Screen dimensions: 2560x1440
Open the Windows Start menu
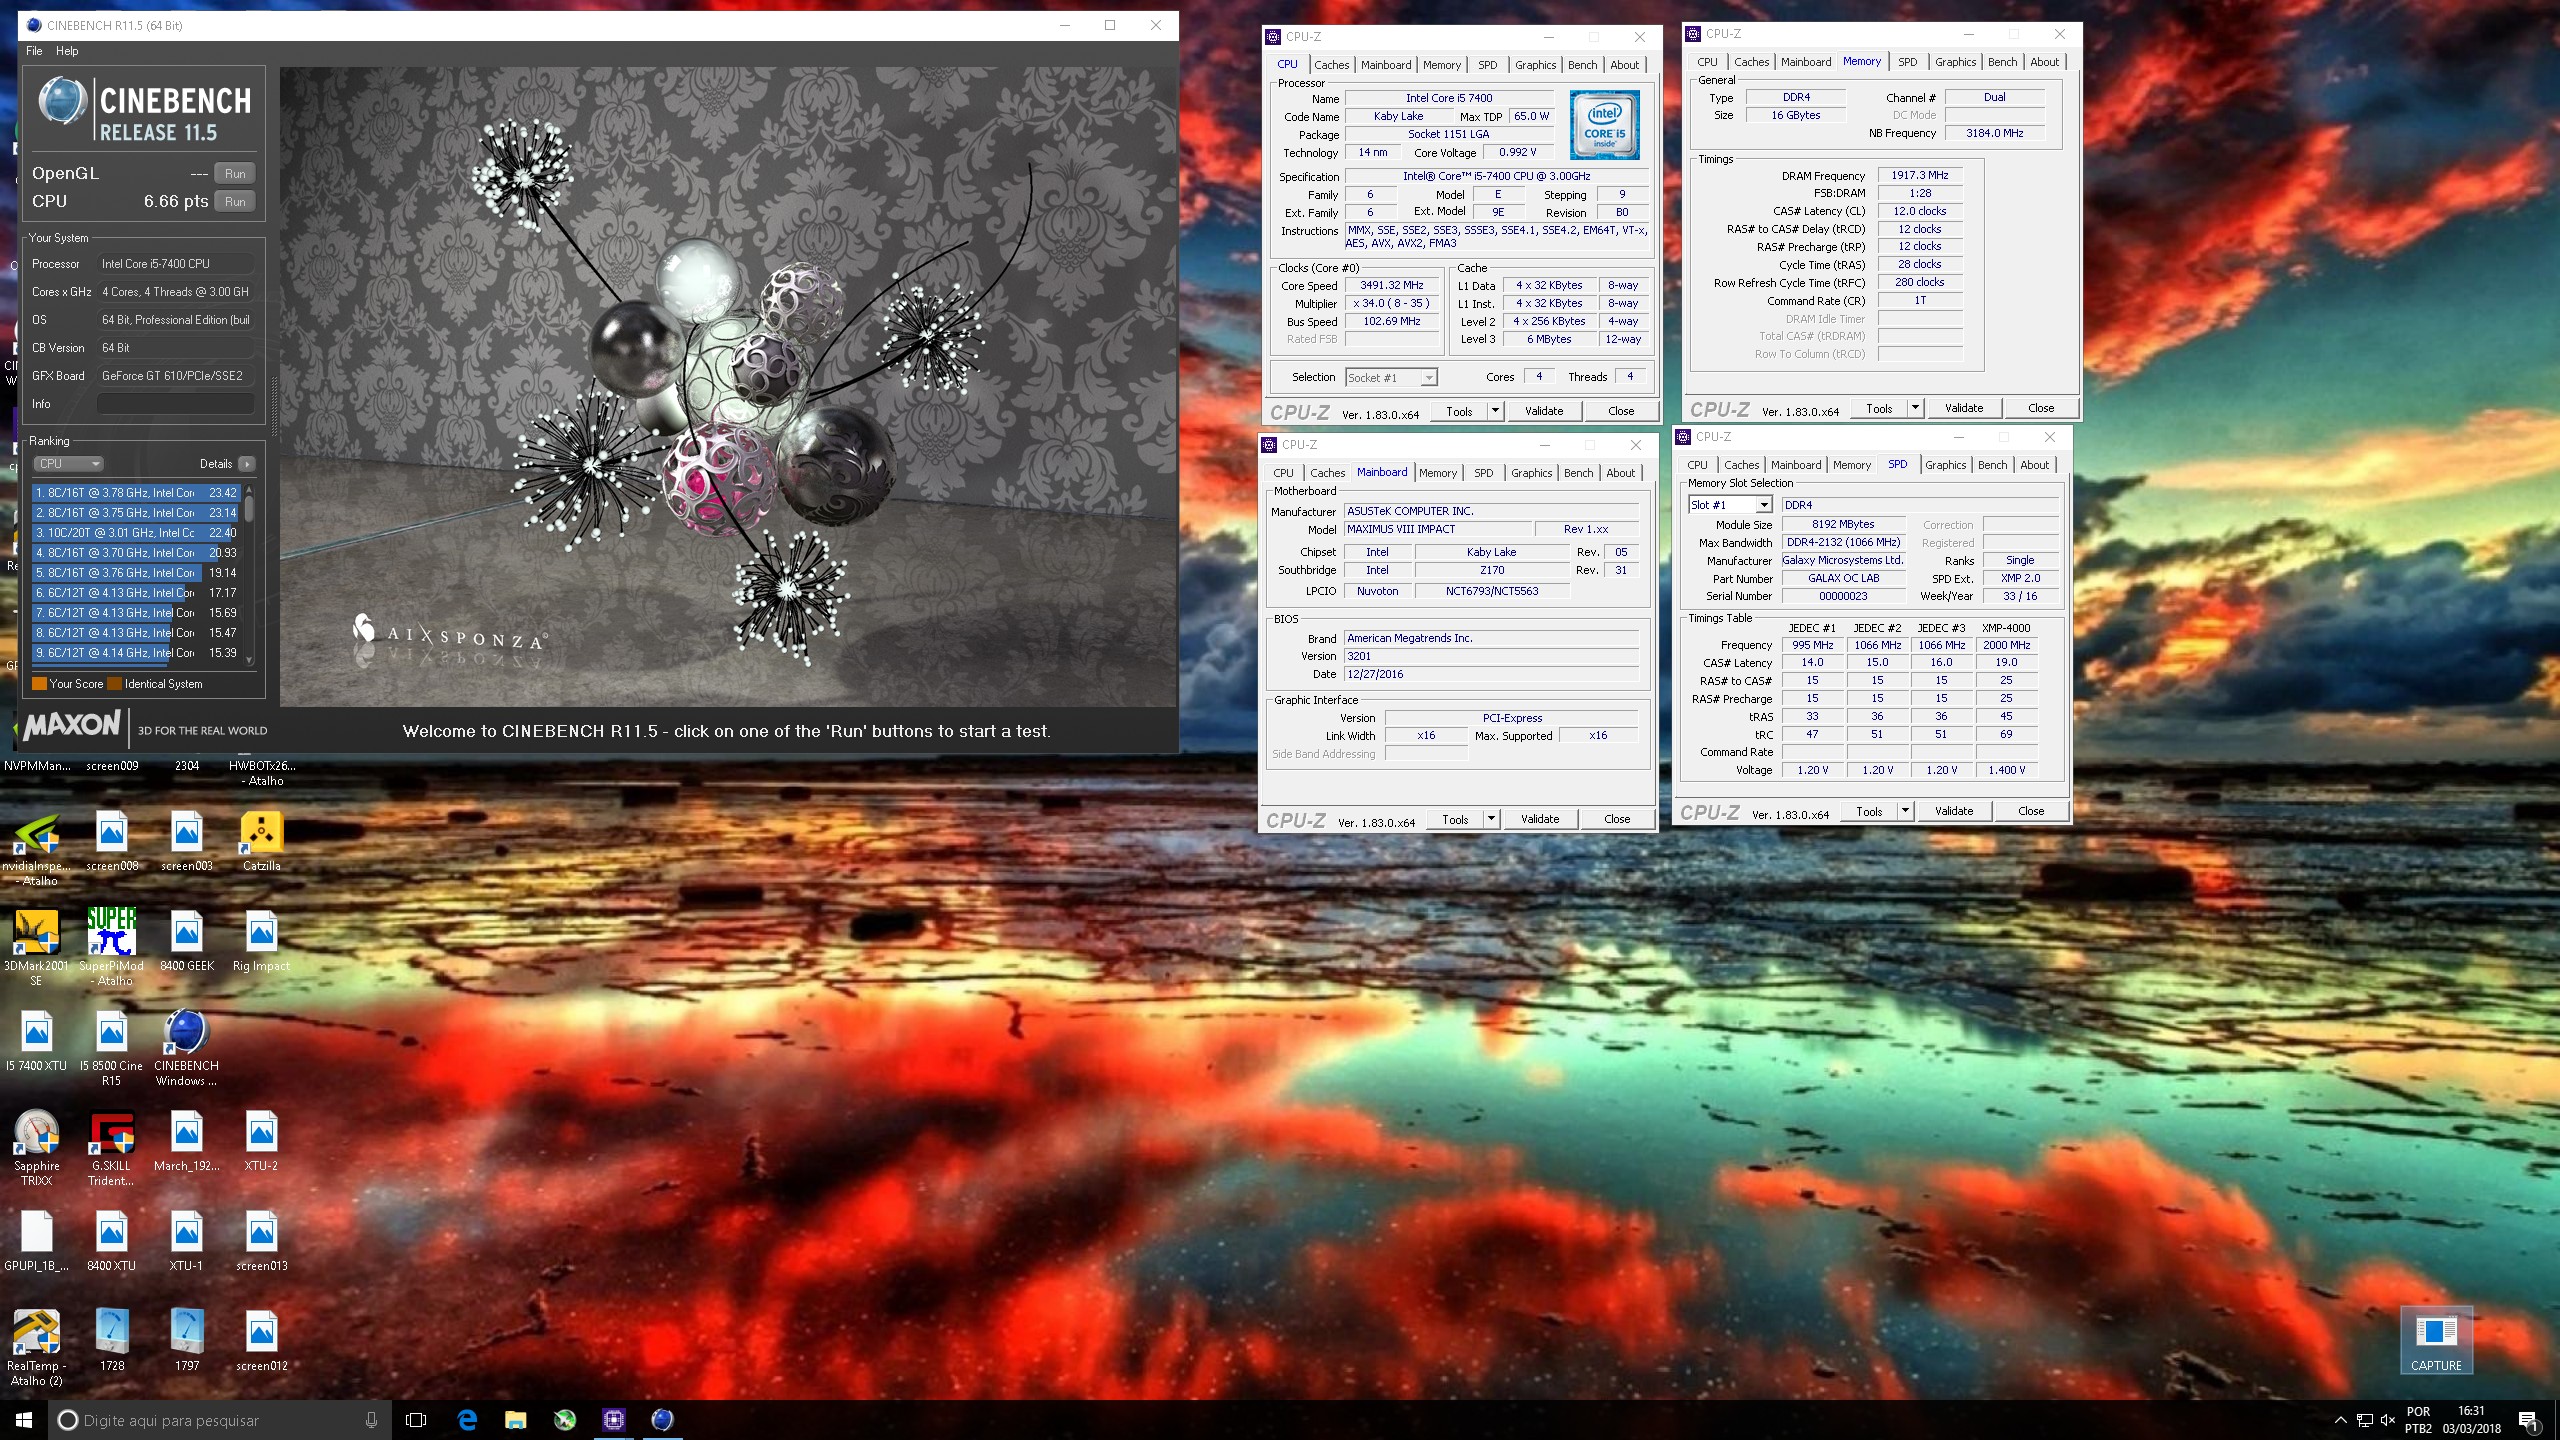pos(24,1420)
